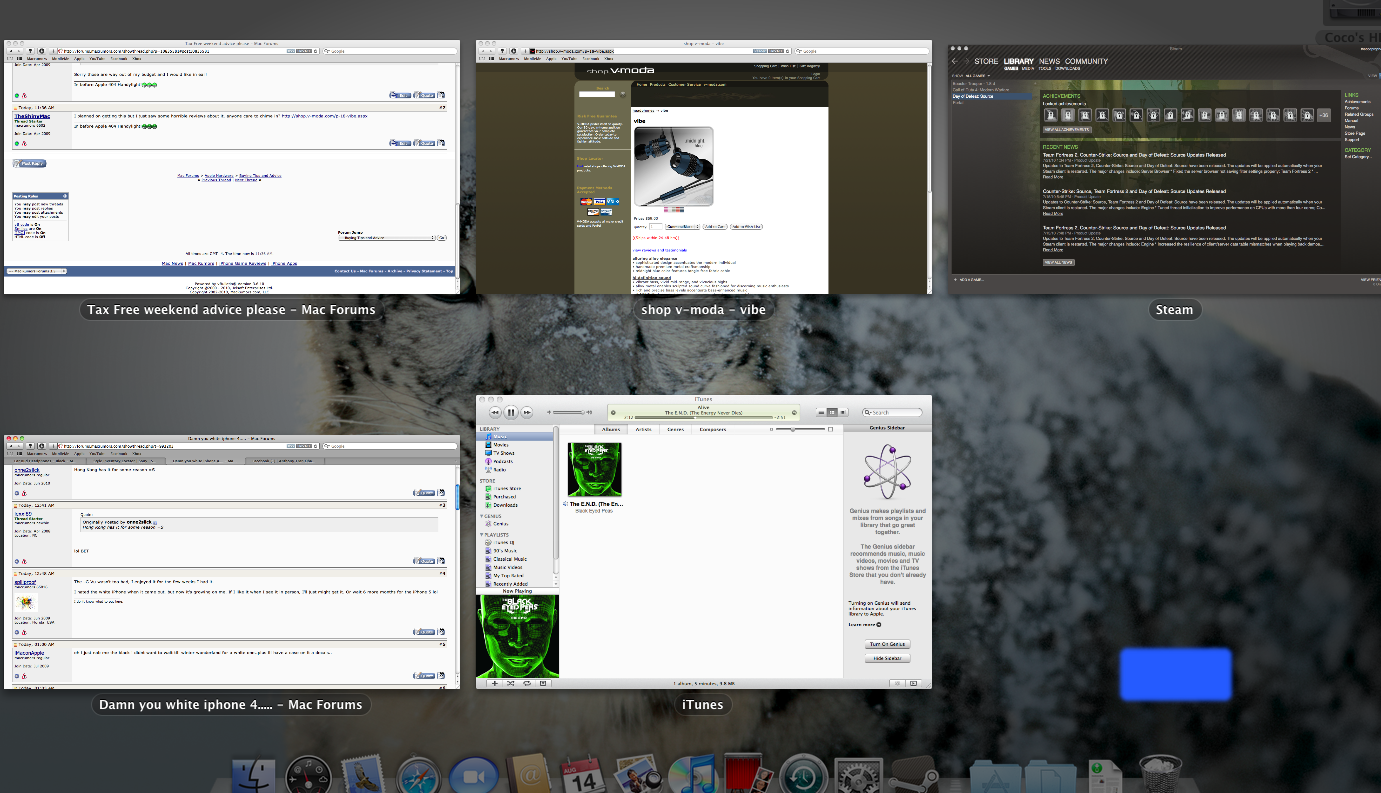Toggle repeat in iTunes bottom bar
Viewport: 1381px width, 793px height.
[x=527, y=683]
